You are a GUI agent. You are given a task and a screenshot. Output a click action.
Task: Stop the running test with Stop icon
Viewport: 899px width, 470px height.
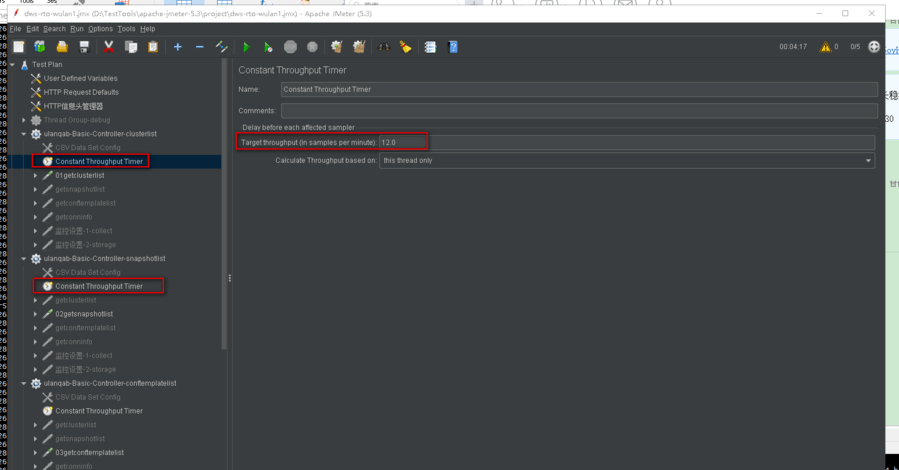tap(290, 47)
